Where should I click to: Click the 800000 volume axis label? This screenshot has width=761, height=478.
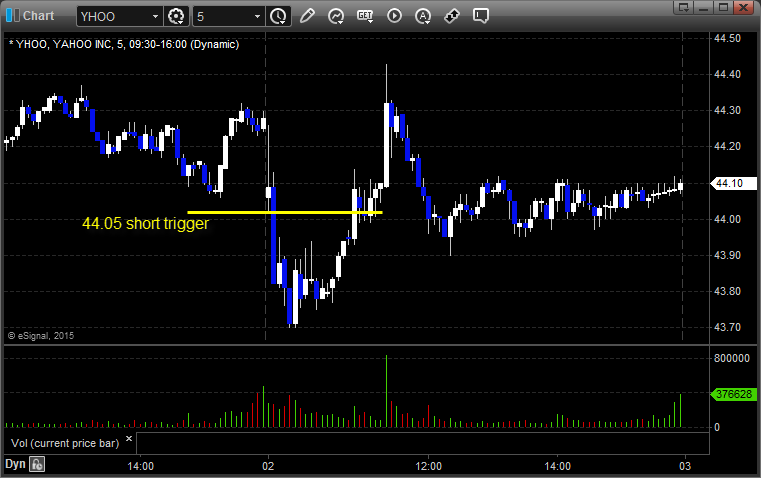coord(732,358)
